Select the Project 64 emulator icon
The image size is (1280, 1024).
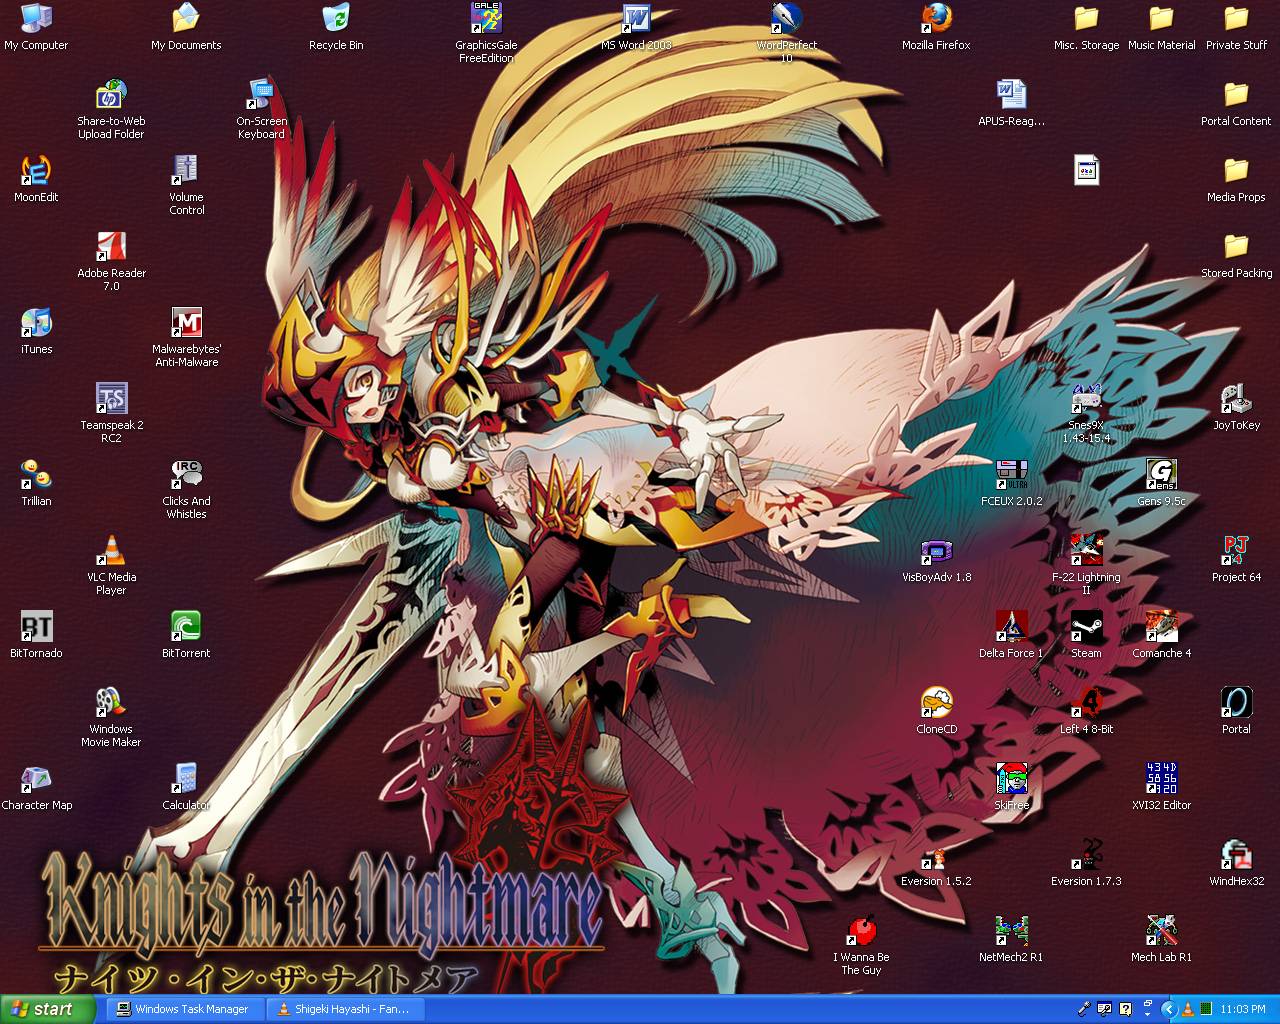(x=1236, y=552)
